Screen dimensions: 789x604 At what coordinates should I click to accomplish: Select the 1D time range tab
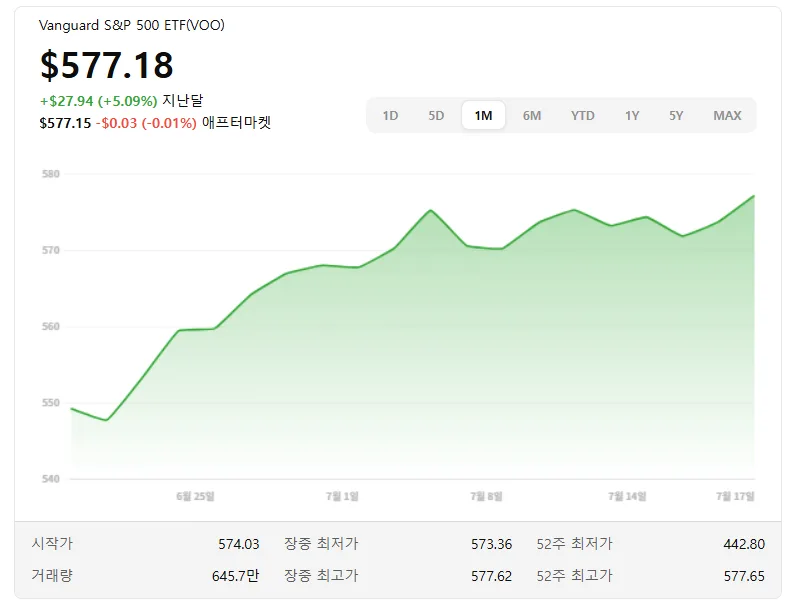[390, 116]
